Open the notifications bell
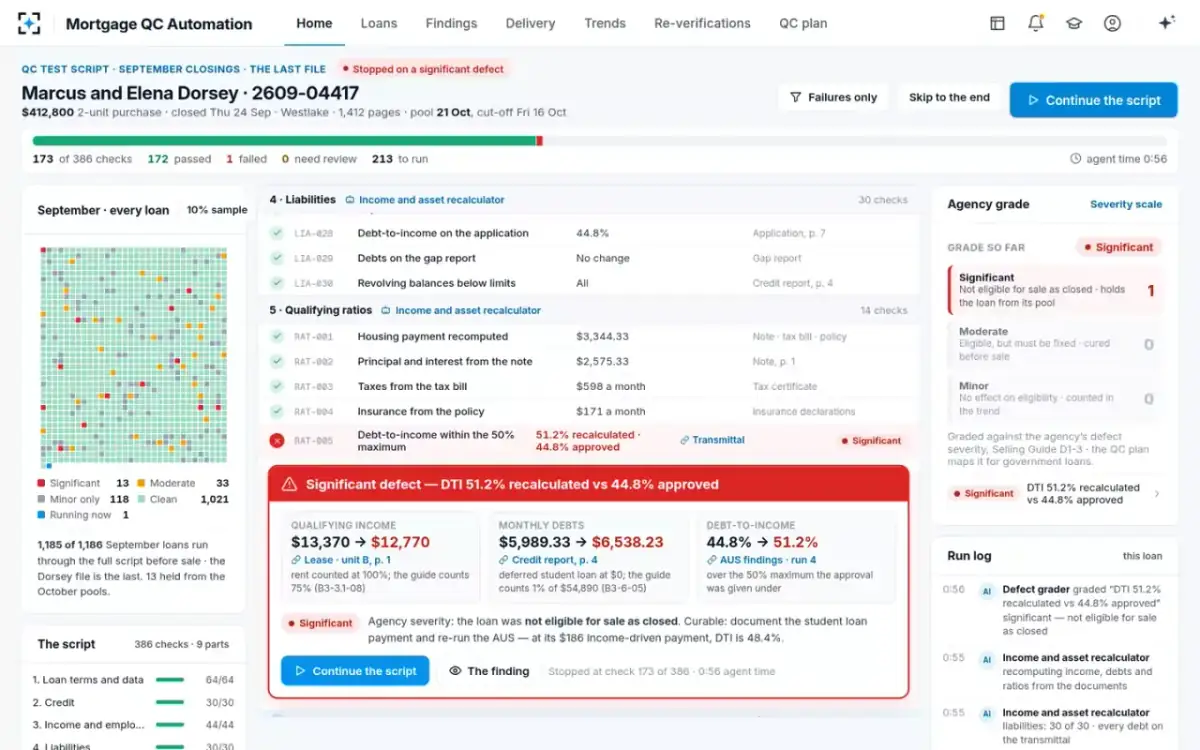This screenshot has height=750, width=1200. 1035,23
